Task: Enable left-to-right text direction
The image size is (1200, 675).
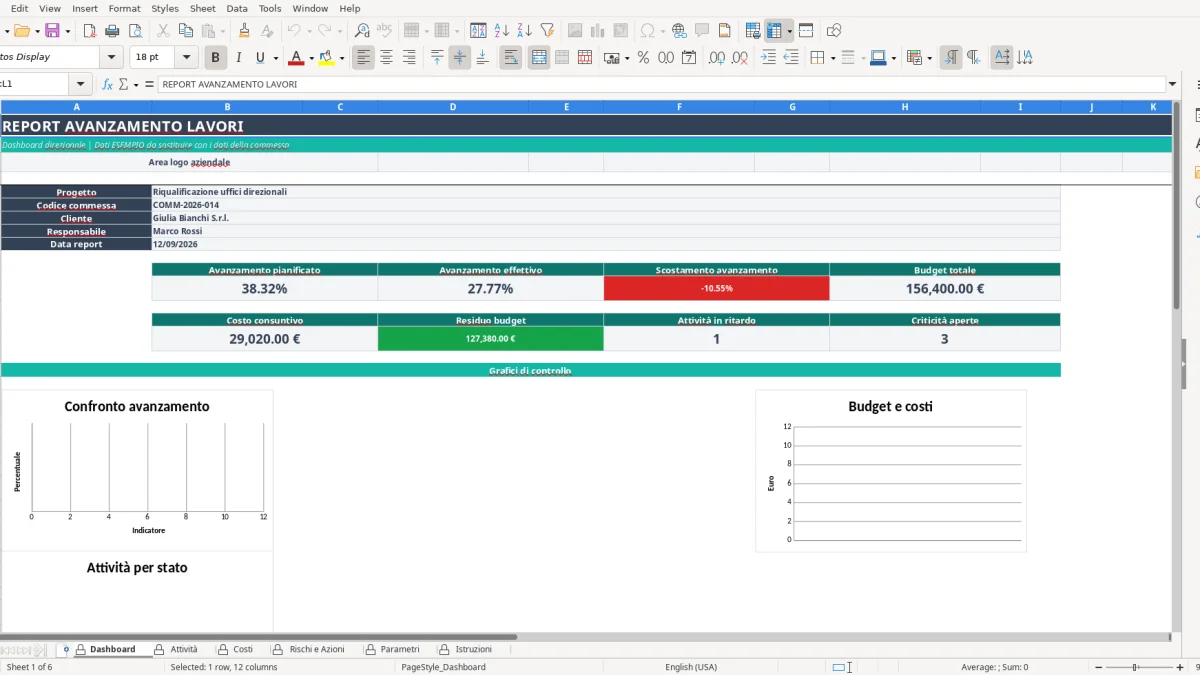Action: click(x=950, y=58)
